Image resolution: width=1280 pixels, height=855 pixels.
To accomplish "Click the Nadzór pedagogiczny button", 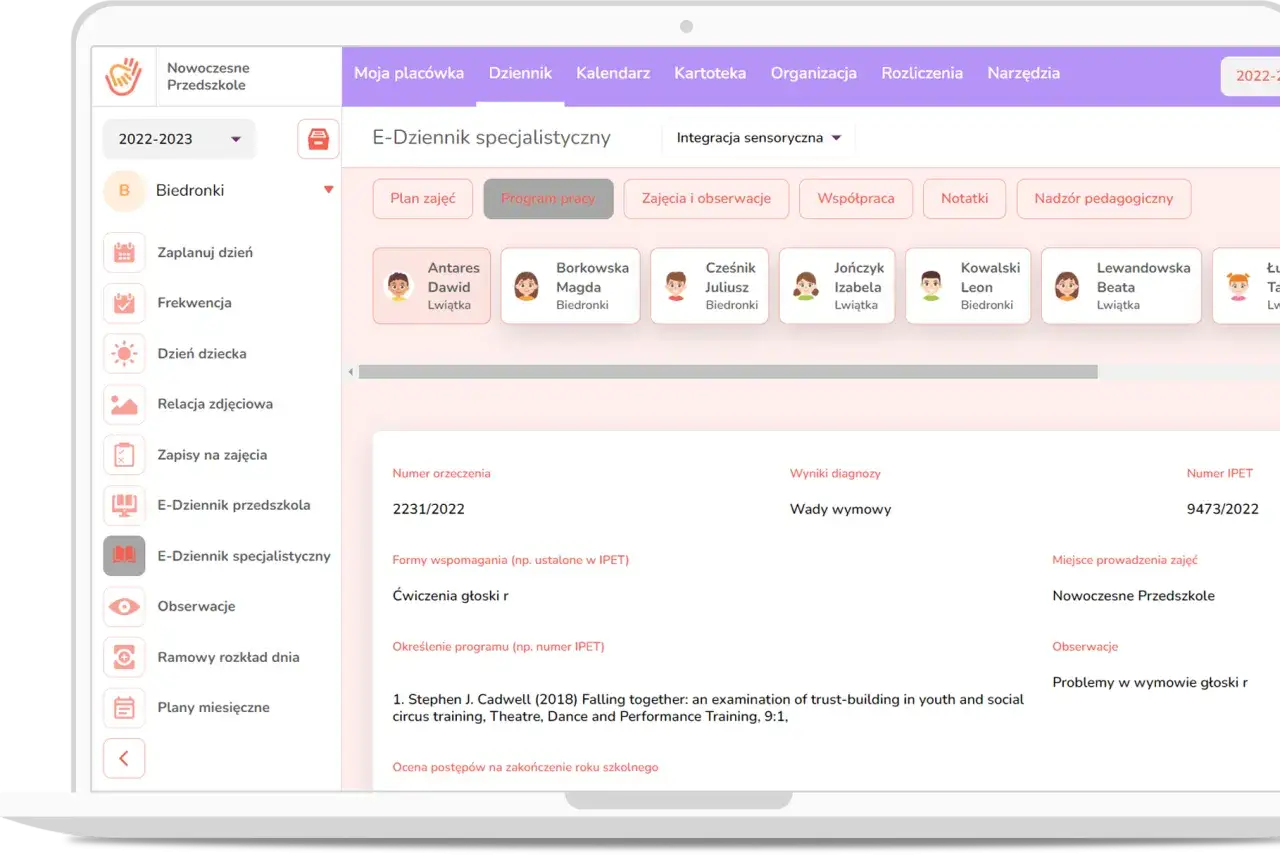I will (x=1103, y=199).
